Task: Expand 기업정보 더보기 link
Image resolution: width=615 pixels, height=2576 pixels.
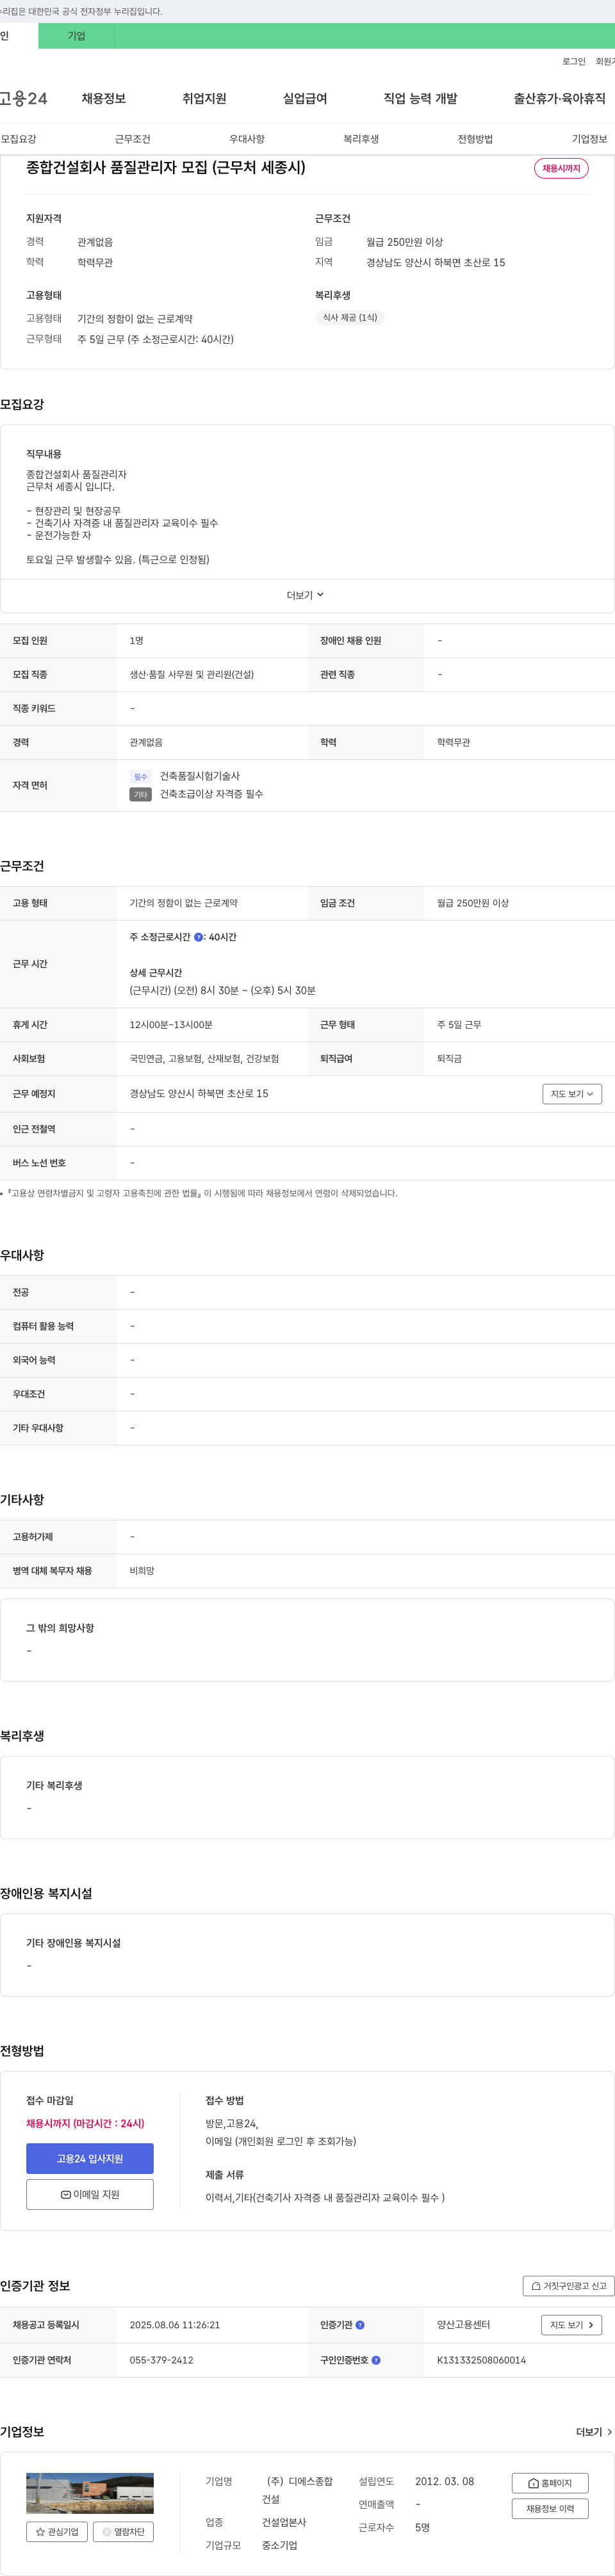Action: pyautogui.click(x=594, y=2432)
